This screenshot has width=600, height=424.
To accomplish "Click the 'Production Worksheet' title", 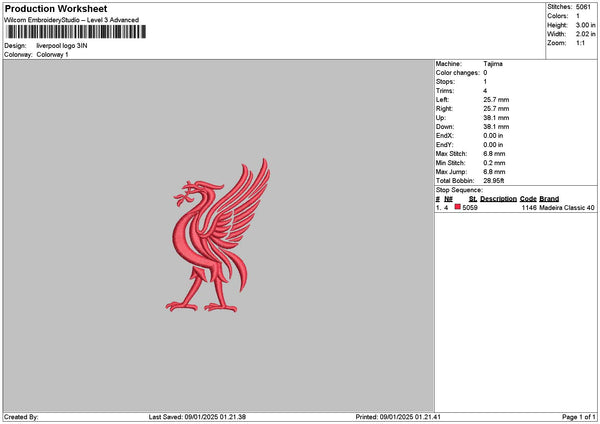I will coord(56,8).
